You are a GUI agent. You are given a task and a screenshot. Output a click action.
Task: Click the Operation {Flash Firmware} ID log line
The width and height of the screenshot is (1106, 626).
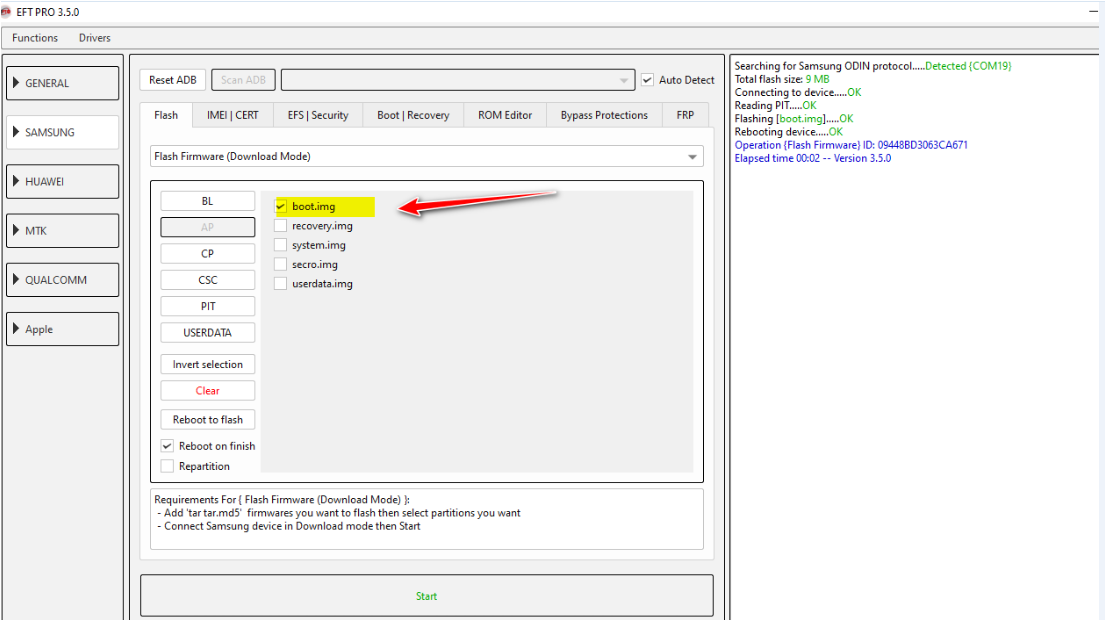851,145
